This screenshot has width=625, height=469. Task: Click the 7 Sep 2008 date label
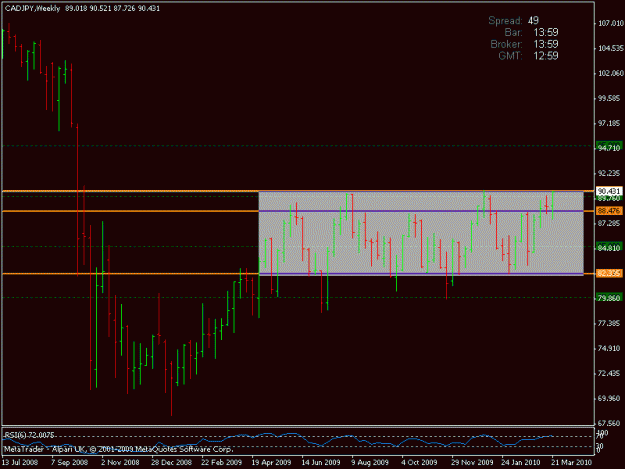click(69, 462)
